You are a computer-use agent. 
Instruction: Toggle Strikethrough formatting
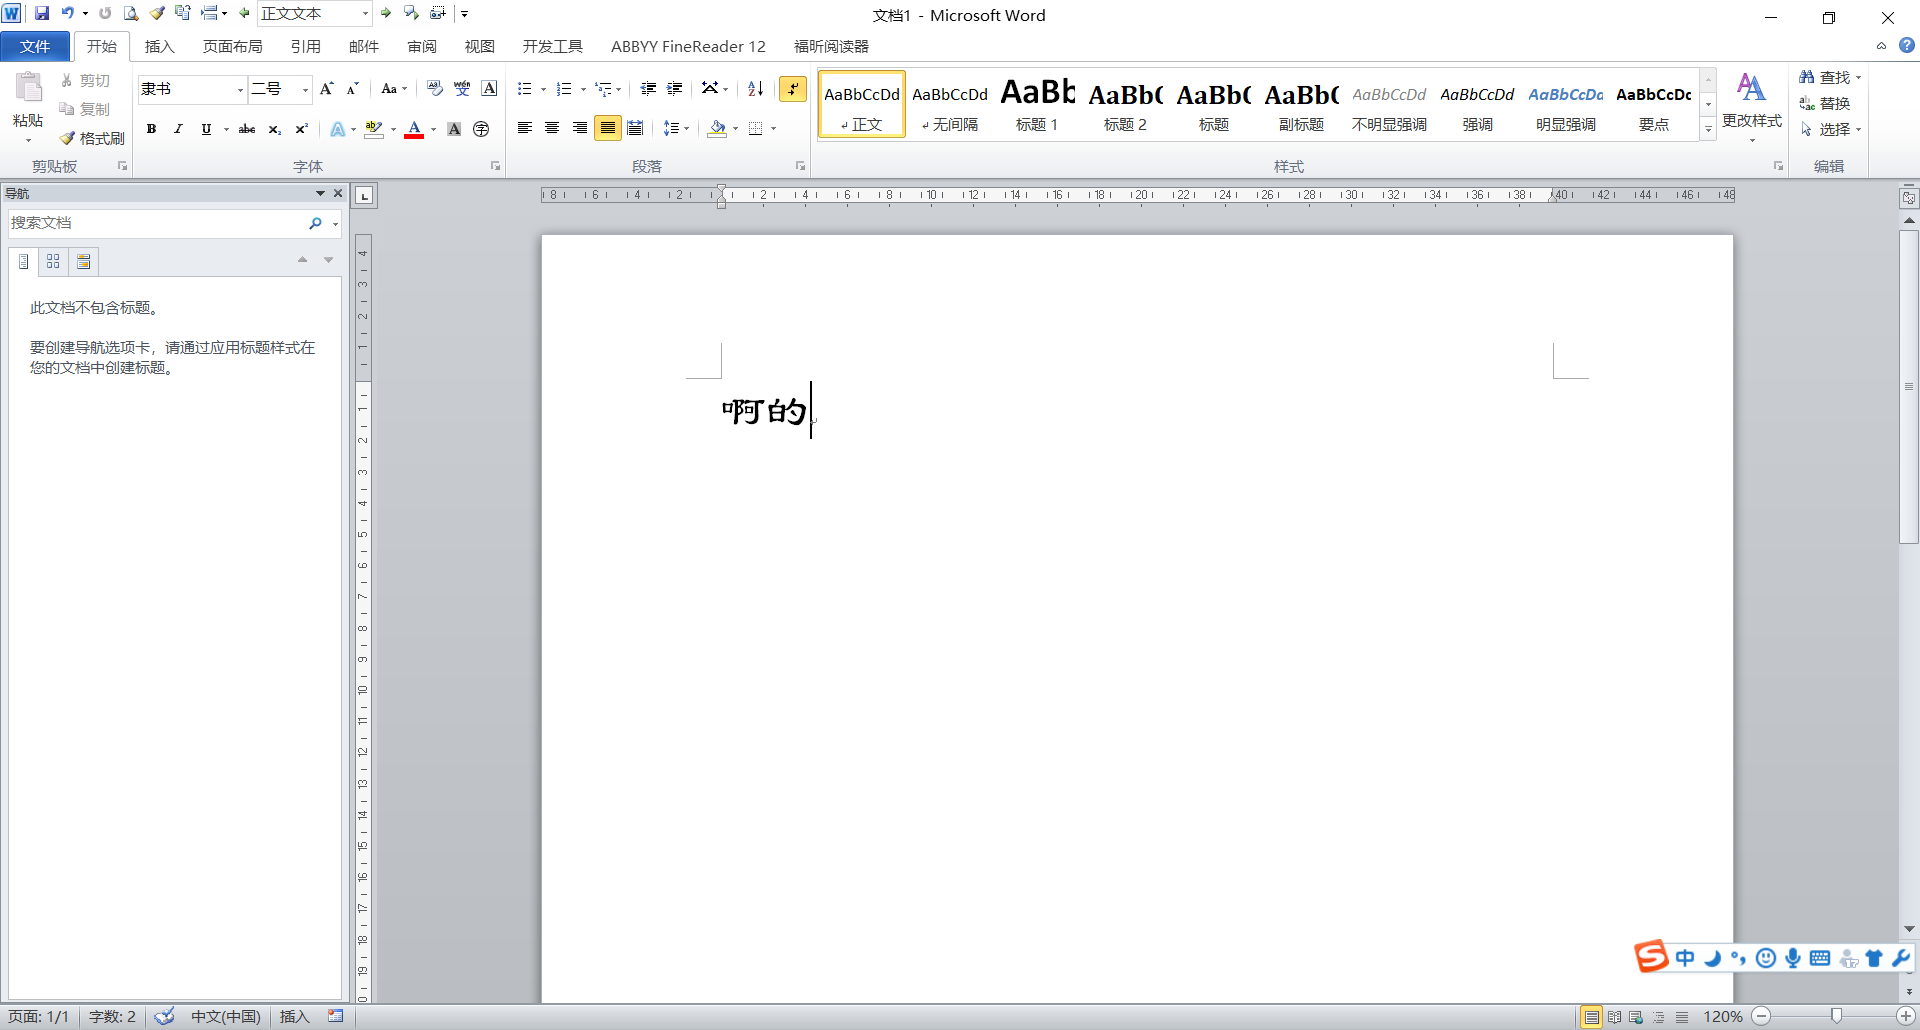tap(247, 129)
